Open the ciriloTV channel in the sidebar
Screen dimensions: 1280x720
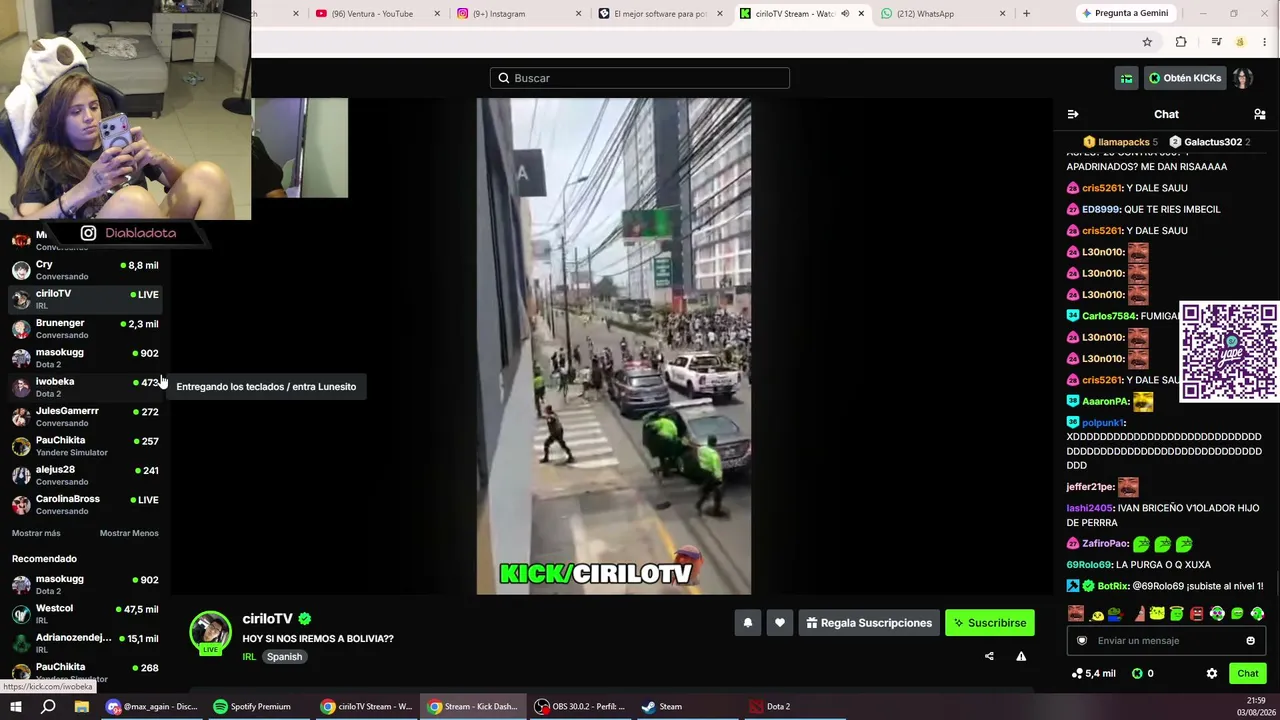coord(85,299)
